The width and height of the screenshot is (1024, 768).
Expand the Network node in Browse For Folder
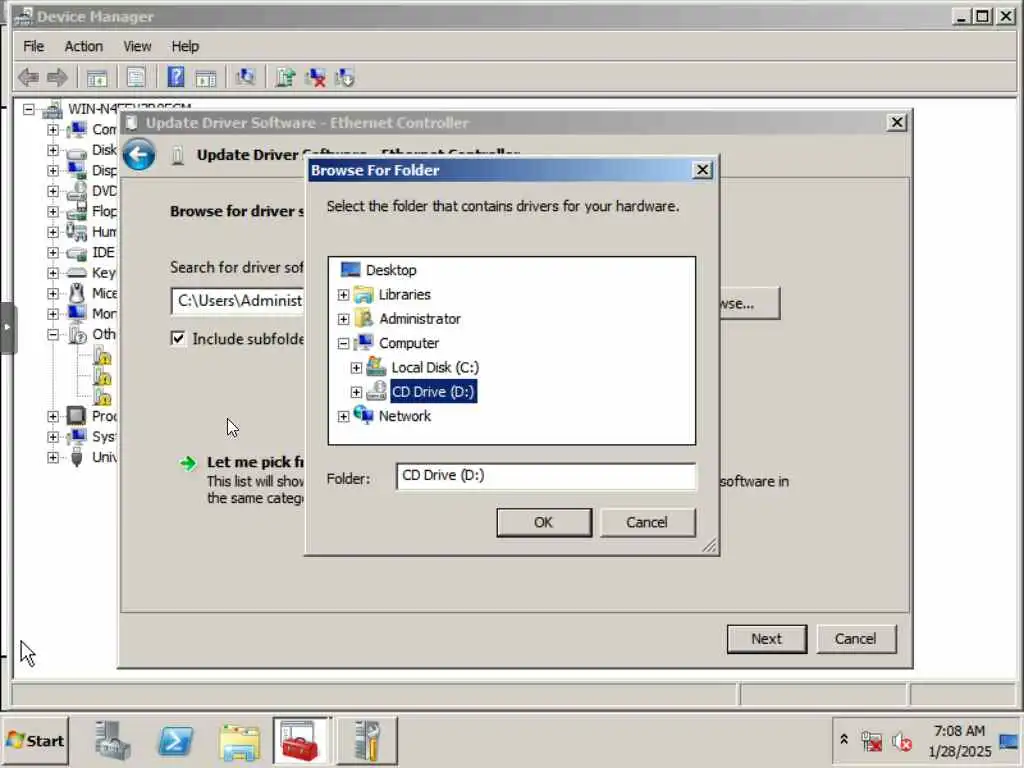(343, 416)
